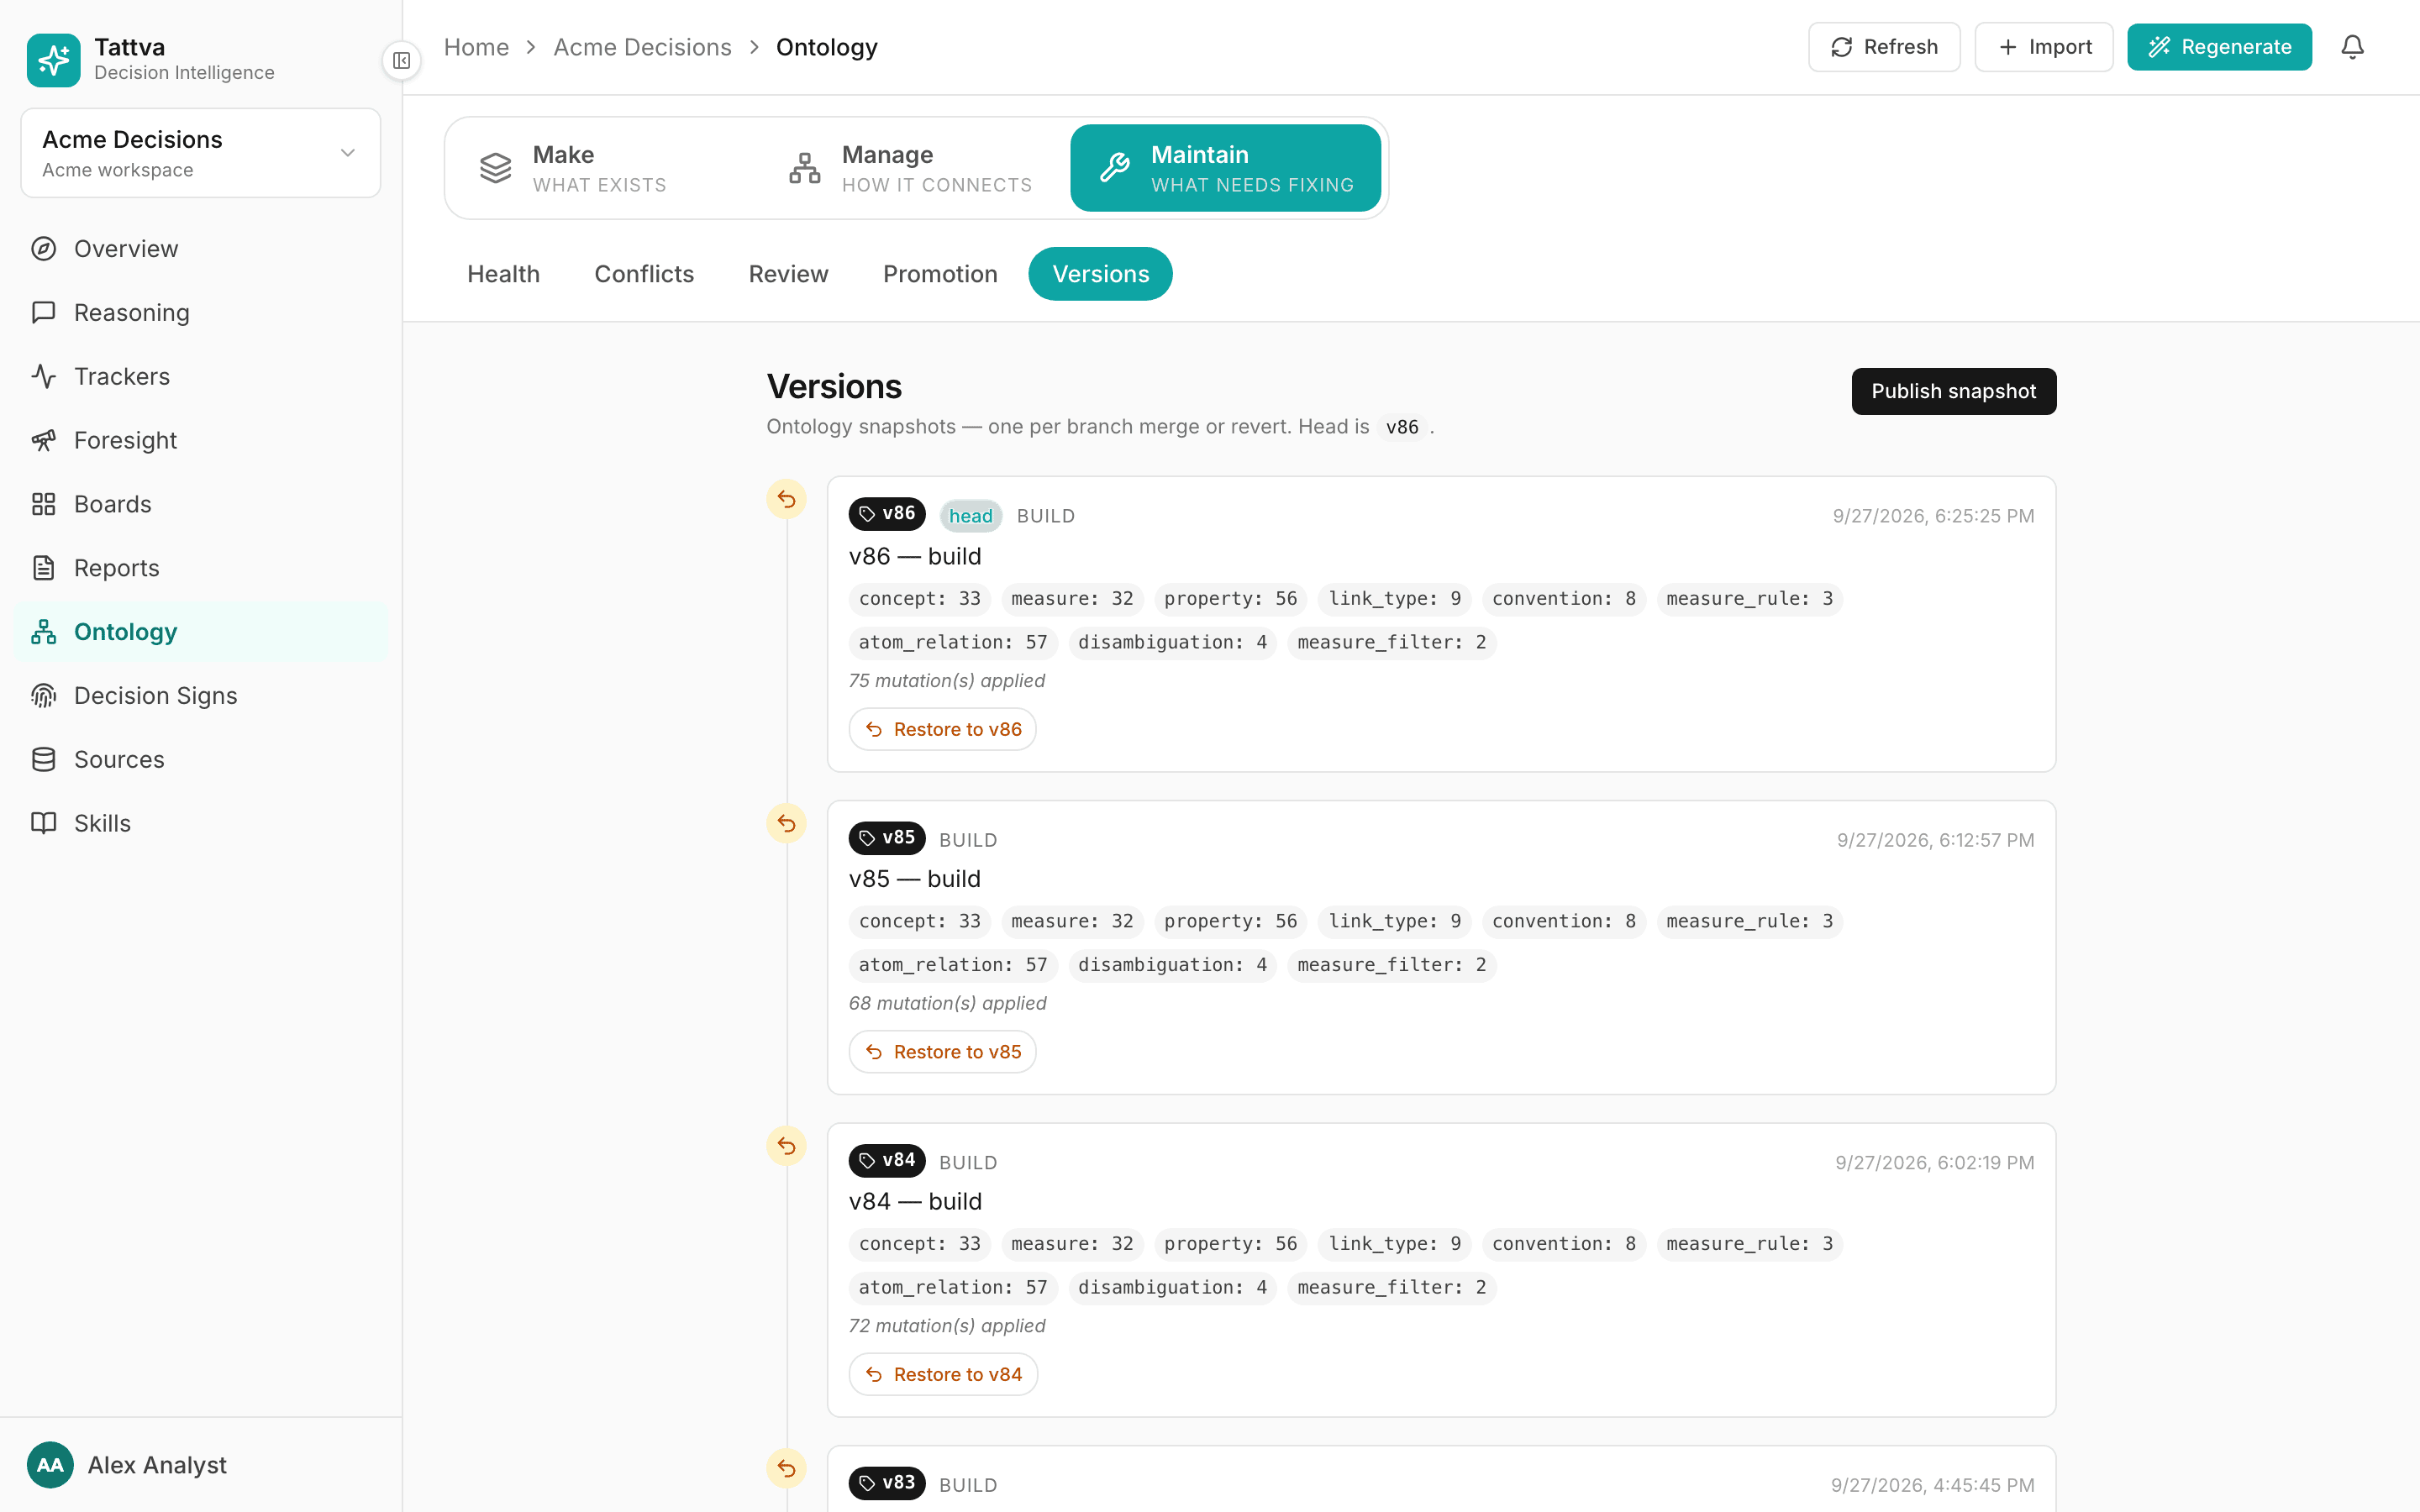This screenshot has width=2420, height=1512.
Task: Click the v86 version tag badge
Action: coord(887,514)
